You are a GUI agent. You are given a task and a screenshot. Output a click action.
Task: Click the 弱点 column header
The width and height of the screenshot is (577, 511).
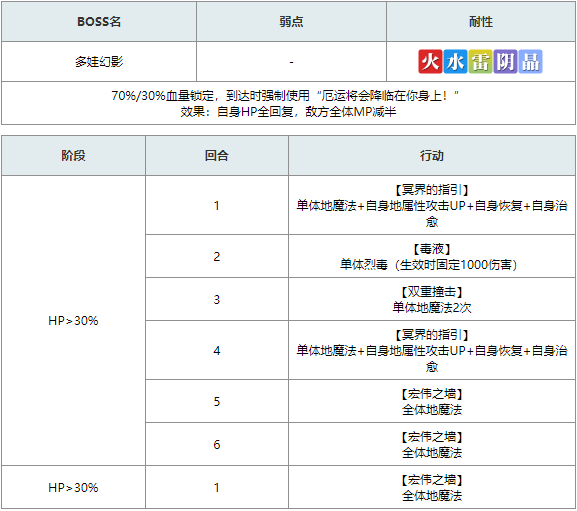pos(291,21)
